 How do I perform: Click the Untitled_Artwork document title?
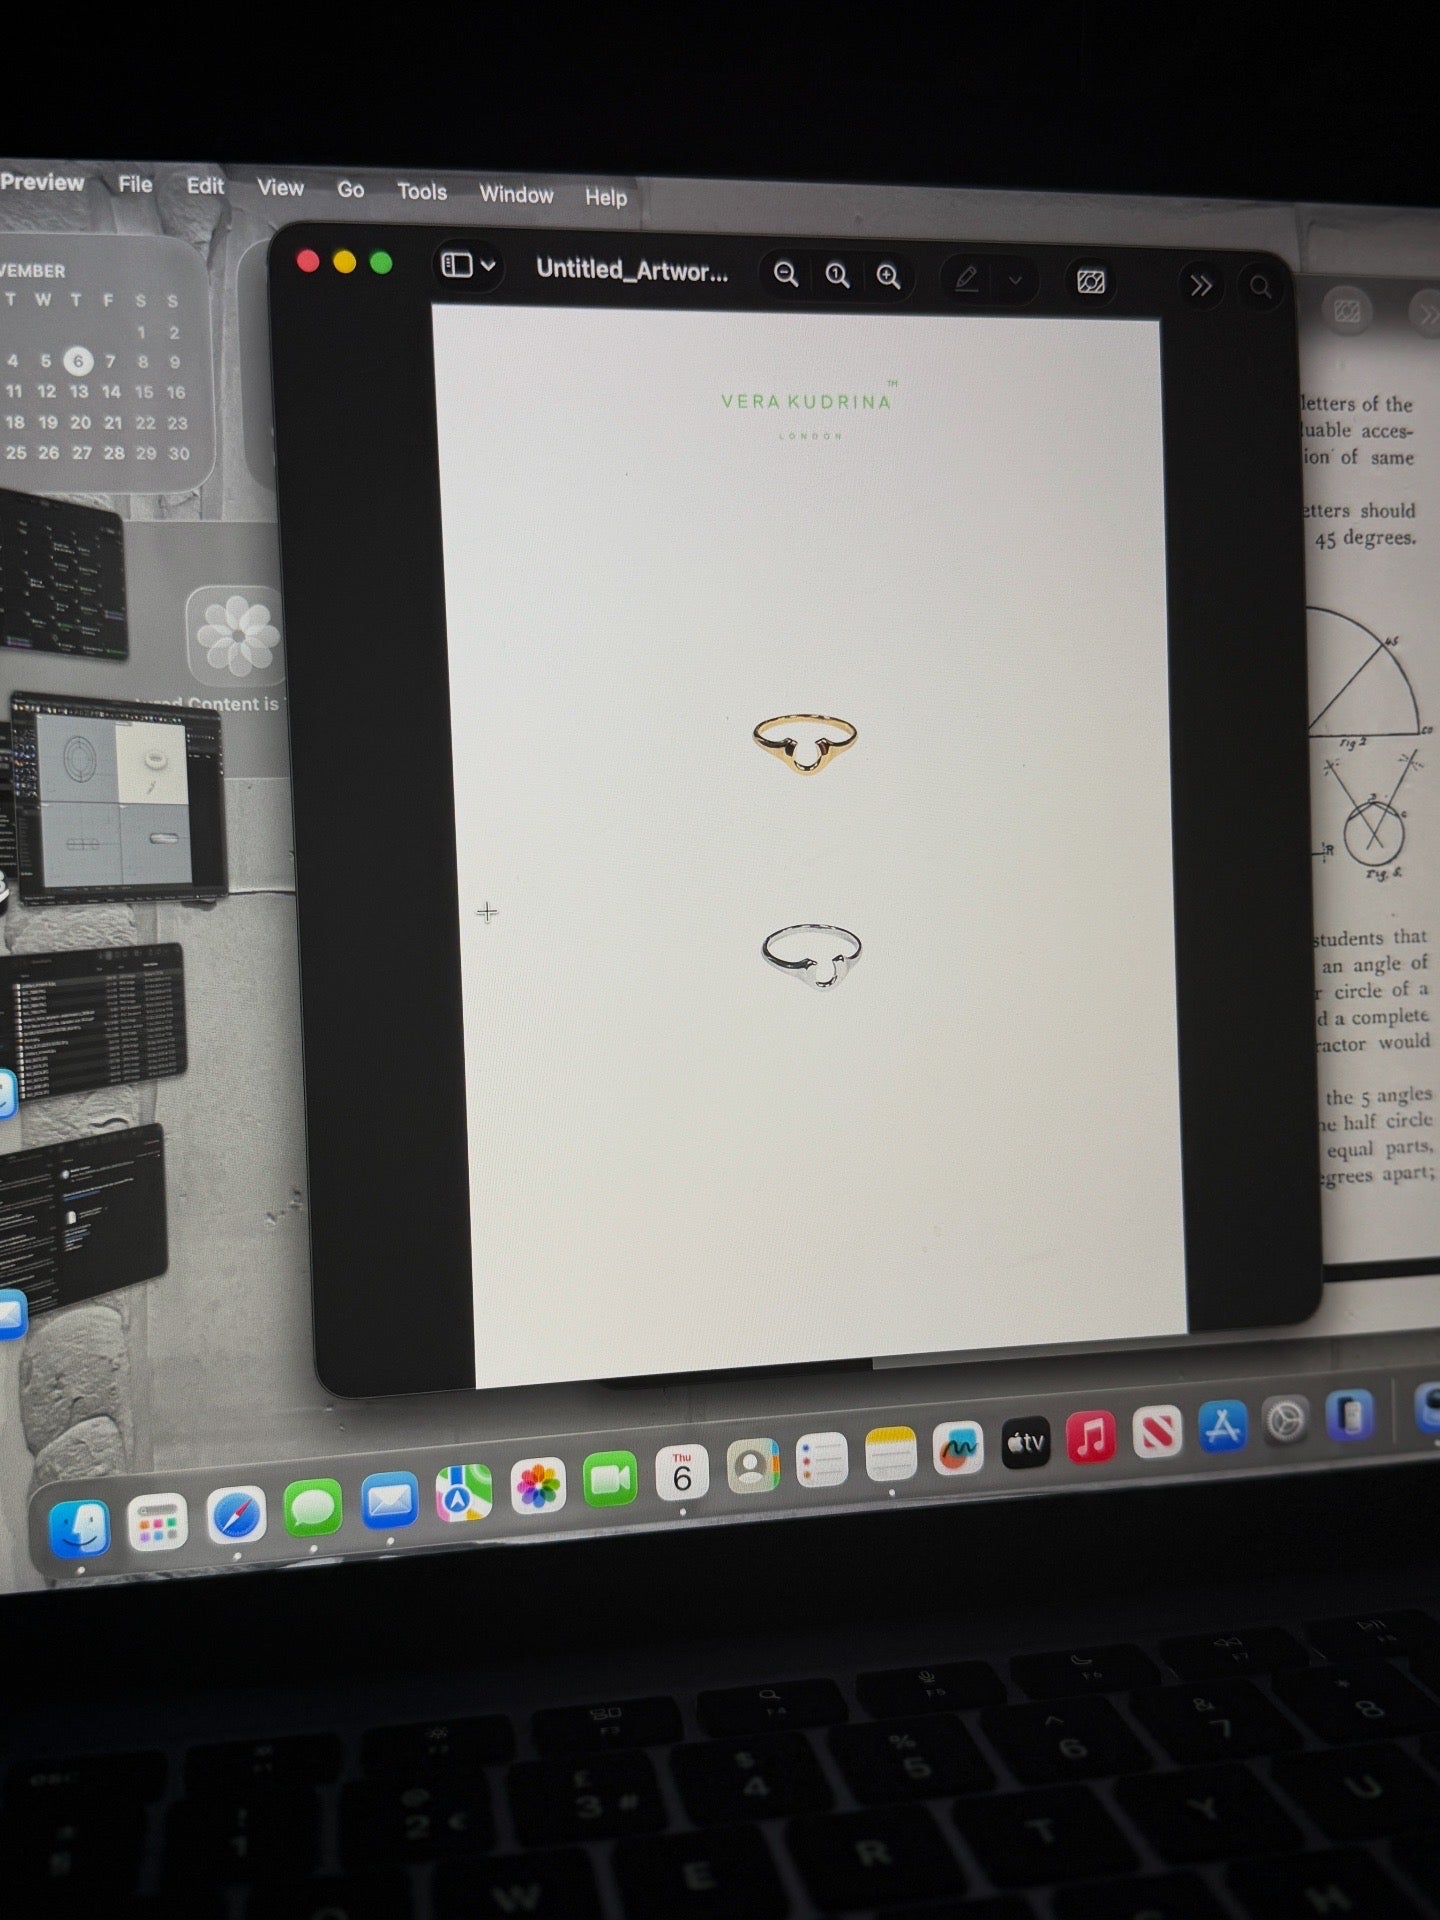pos(632,270)
